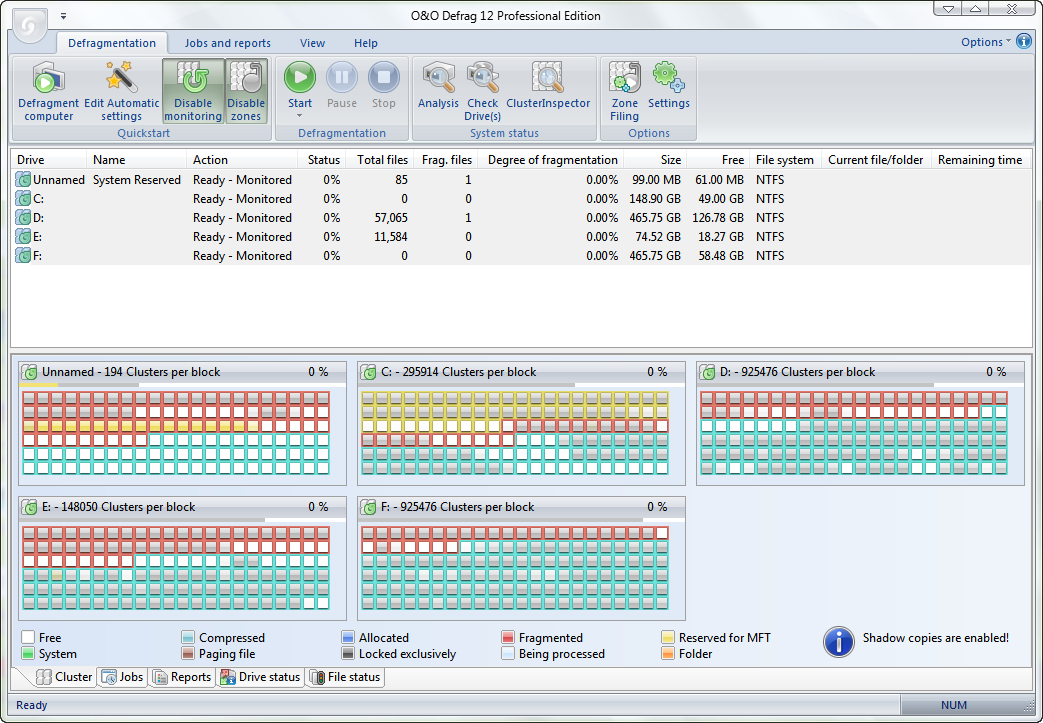Open the File status bottom tab
The height and width of the screenshot is (723, 1043).
coord(345,677)
